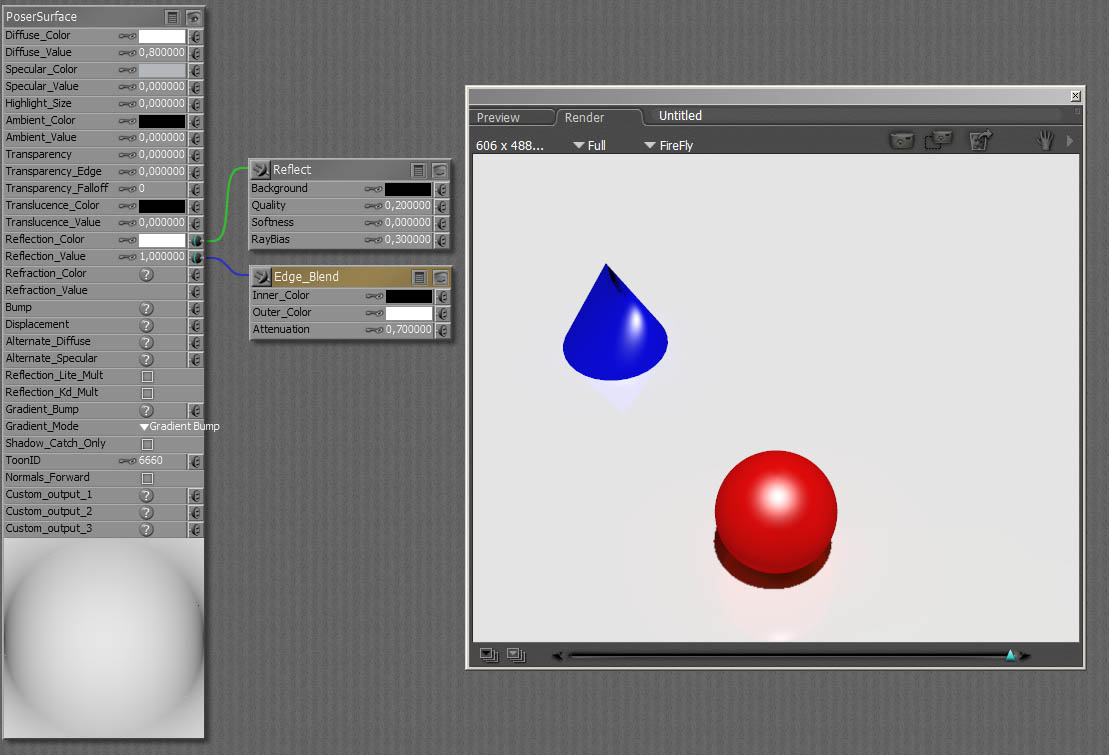Click the 606 x 488 dimensions label
This screenshot has width=1109, height=755.
(509, 145)
